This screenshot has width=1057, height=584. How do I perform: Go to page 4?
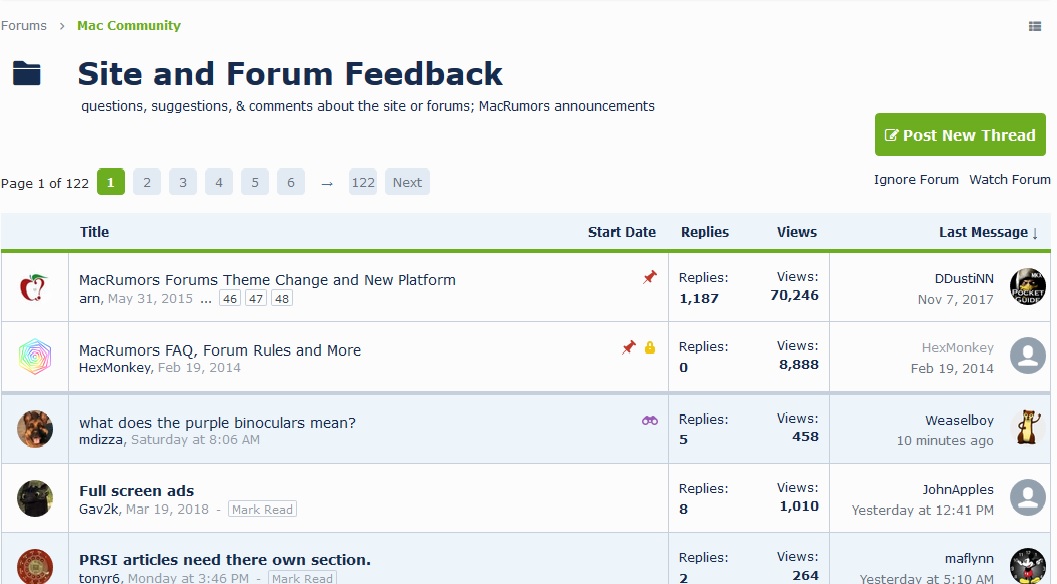click(x=219, y=182)
